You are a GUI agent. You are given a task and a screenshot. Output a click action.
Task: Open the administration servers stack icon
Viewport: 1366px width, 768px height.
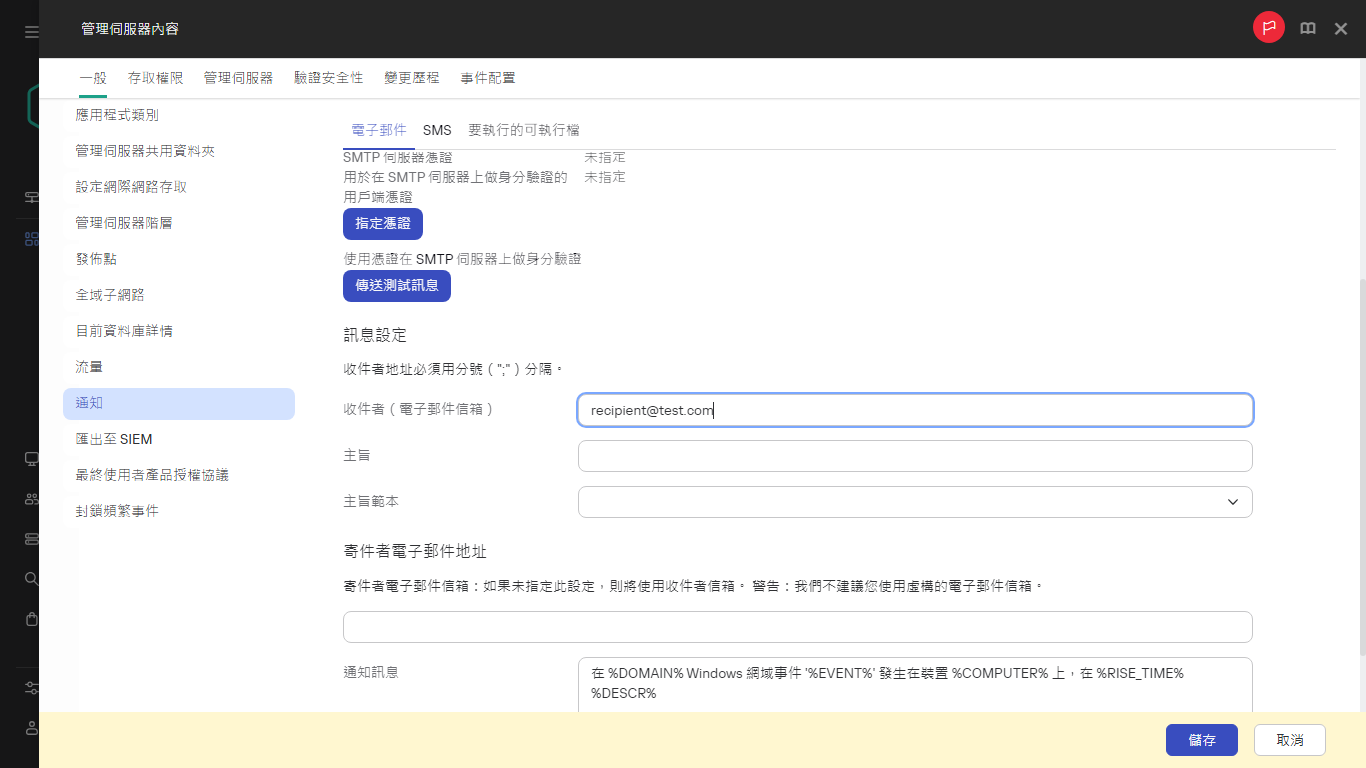click(30, 540)
